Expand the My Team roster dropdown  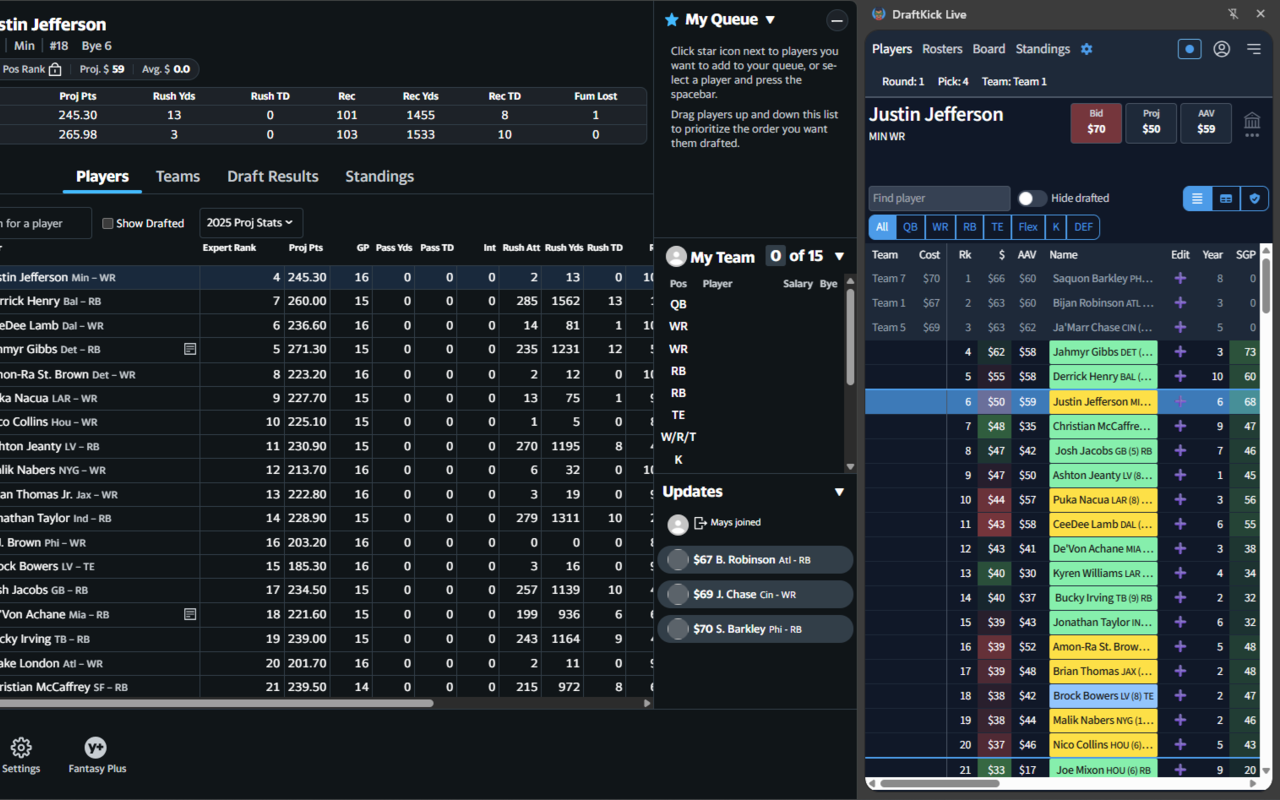[x=840, y=256]
